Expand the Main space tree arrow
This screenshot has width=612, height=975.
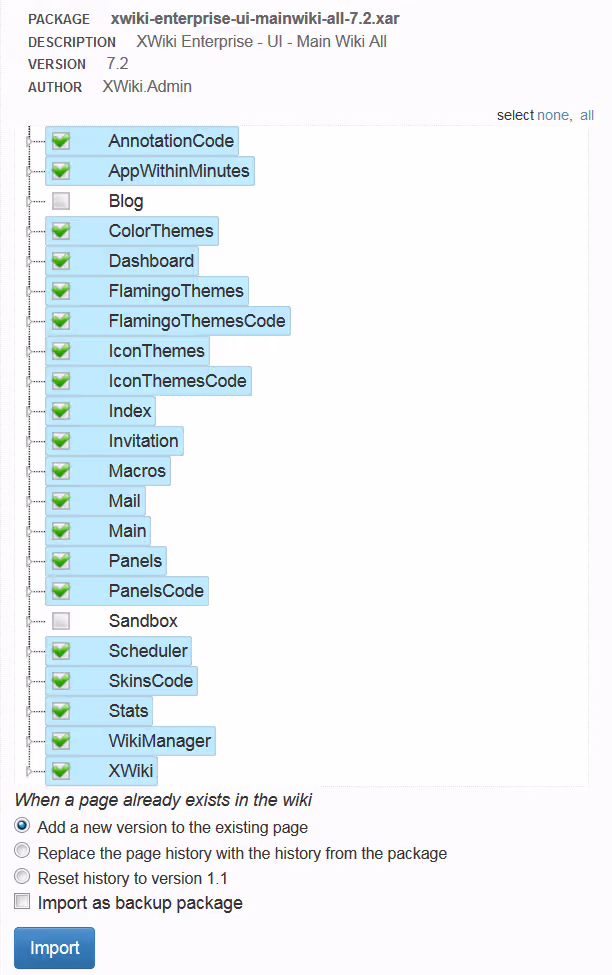pos(29,531)
